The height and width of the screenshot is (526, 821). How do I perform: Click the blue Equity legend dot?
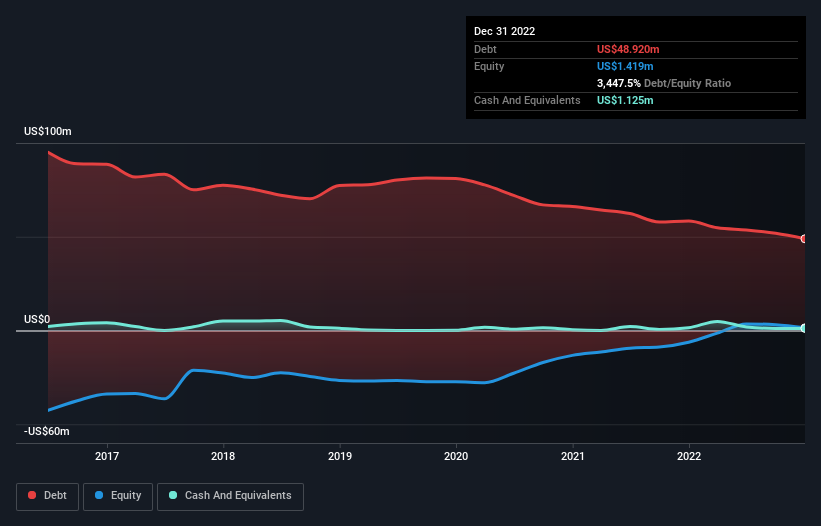point(99,495)
